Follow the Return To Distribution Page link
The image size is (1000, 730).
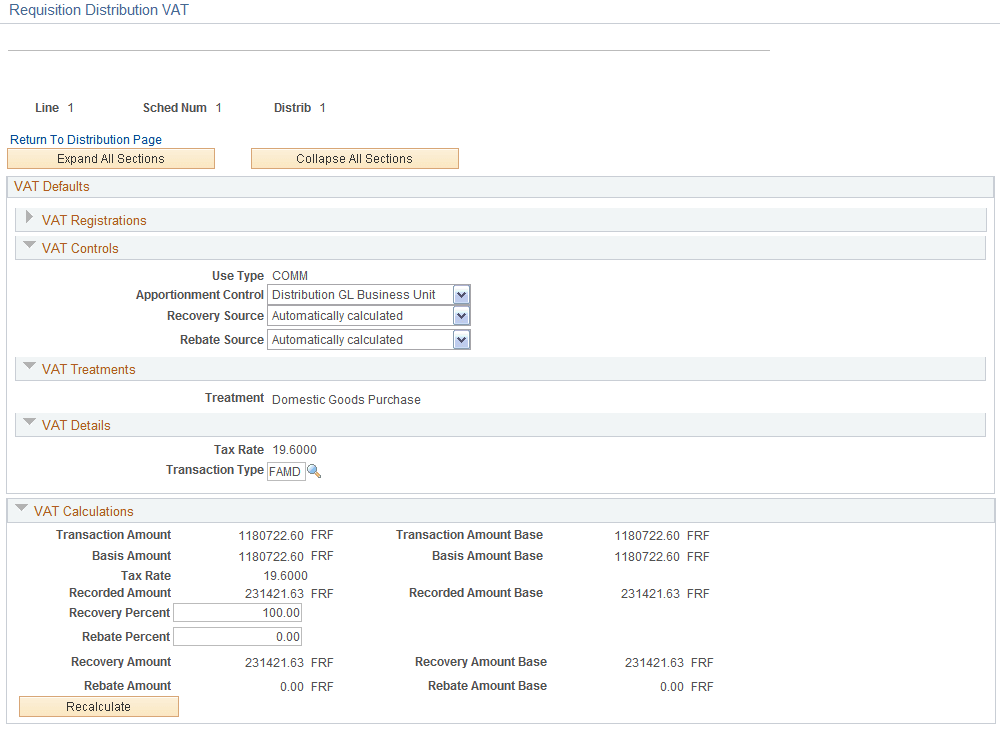click(85, 140)
